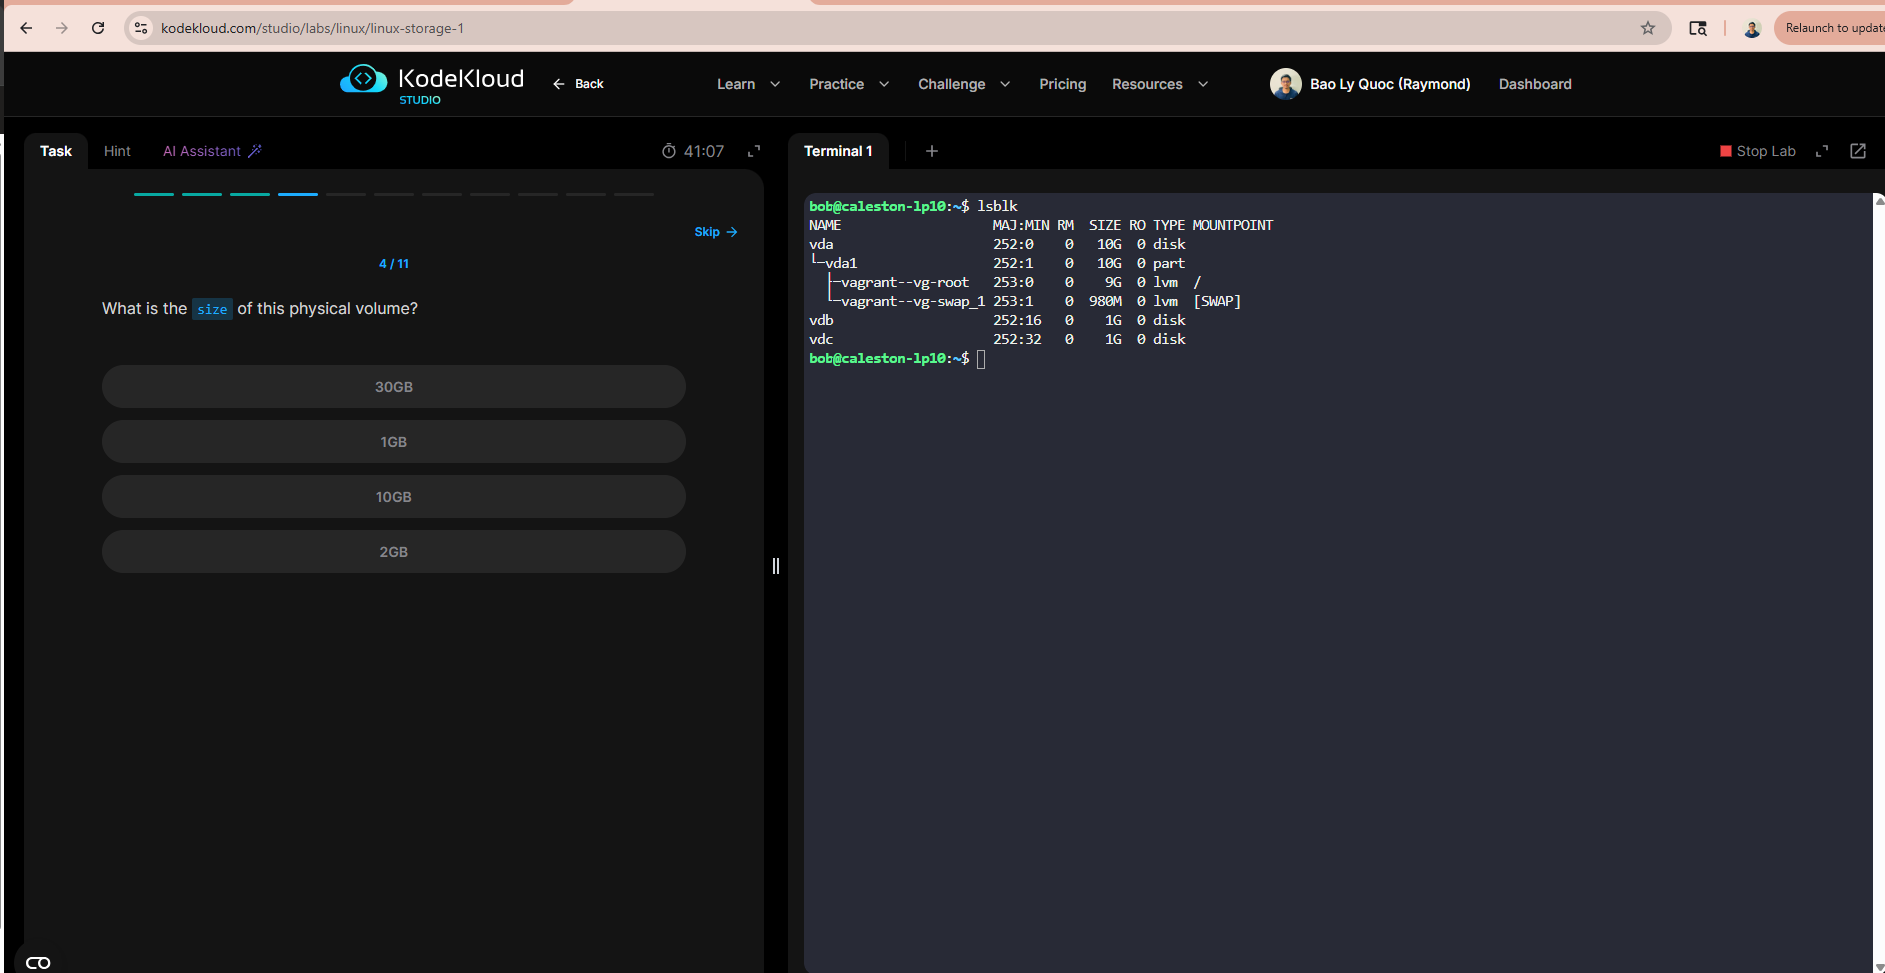Expand the task panel to fullscreen

754,151
